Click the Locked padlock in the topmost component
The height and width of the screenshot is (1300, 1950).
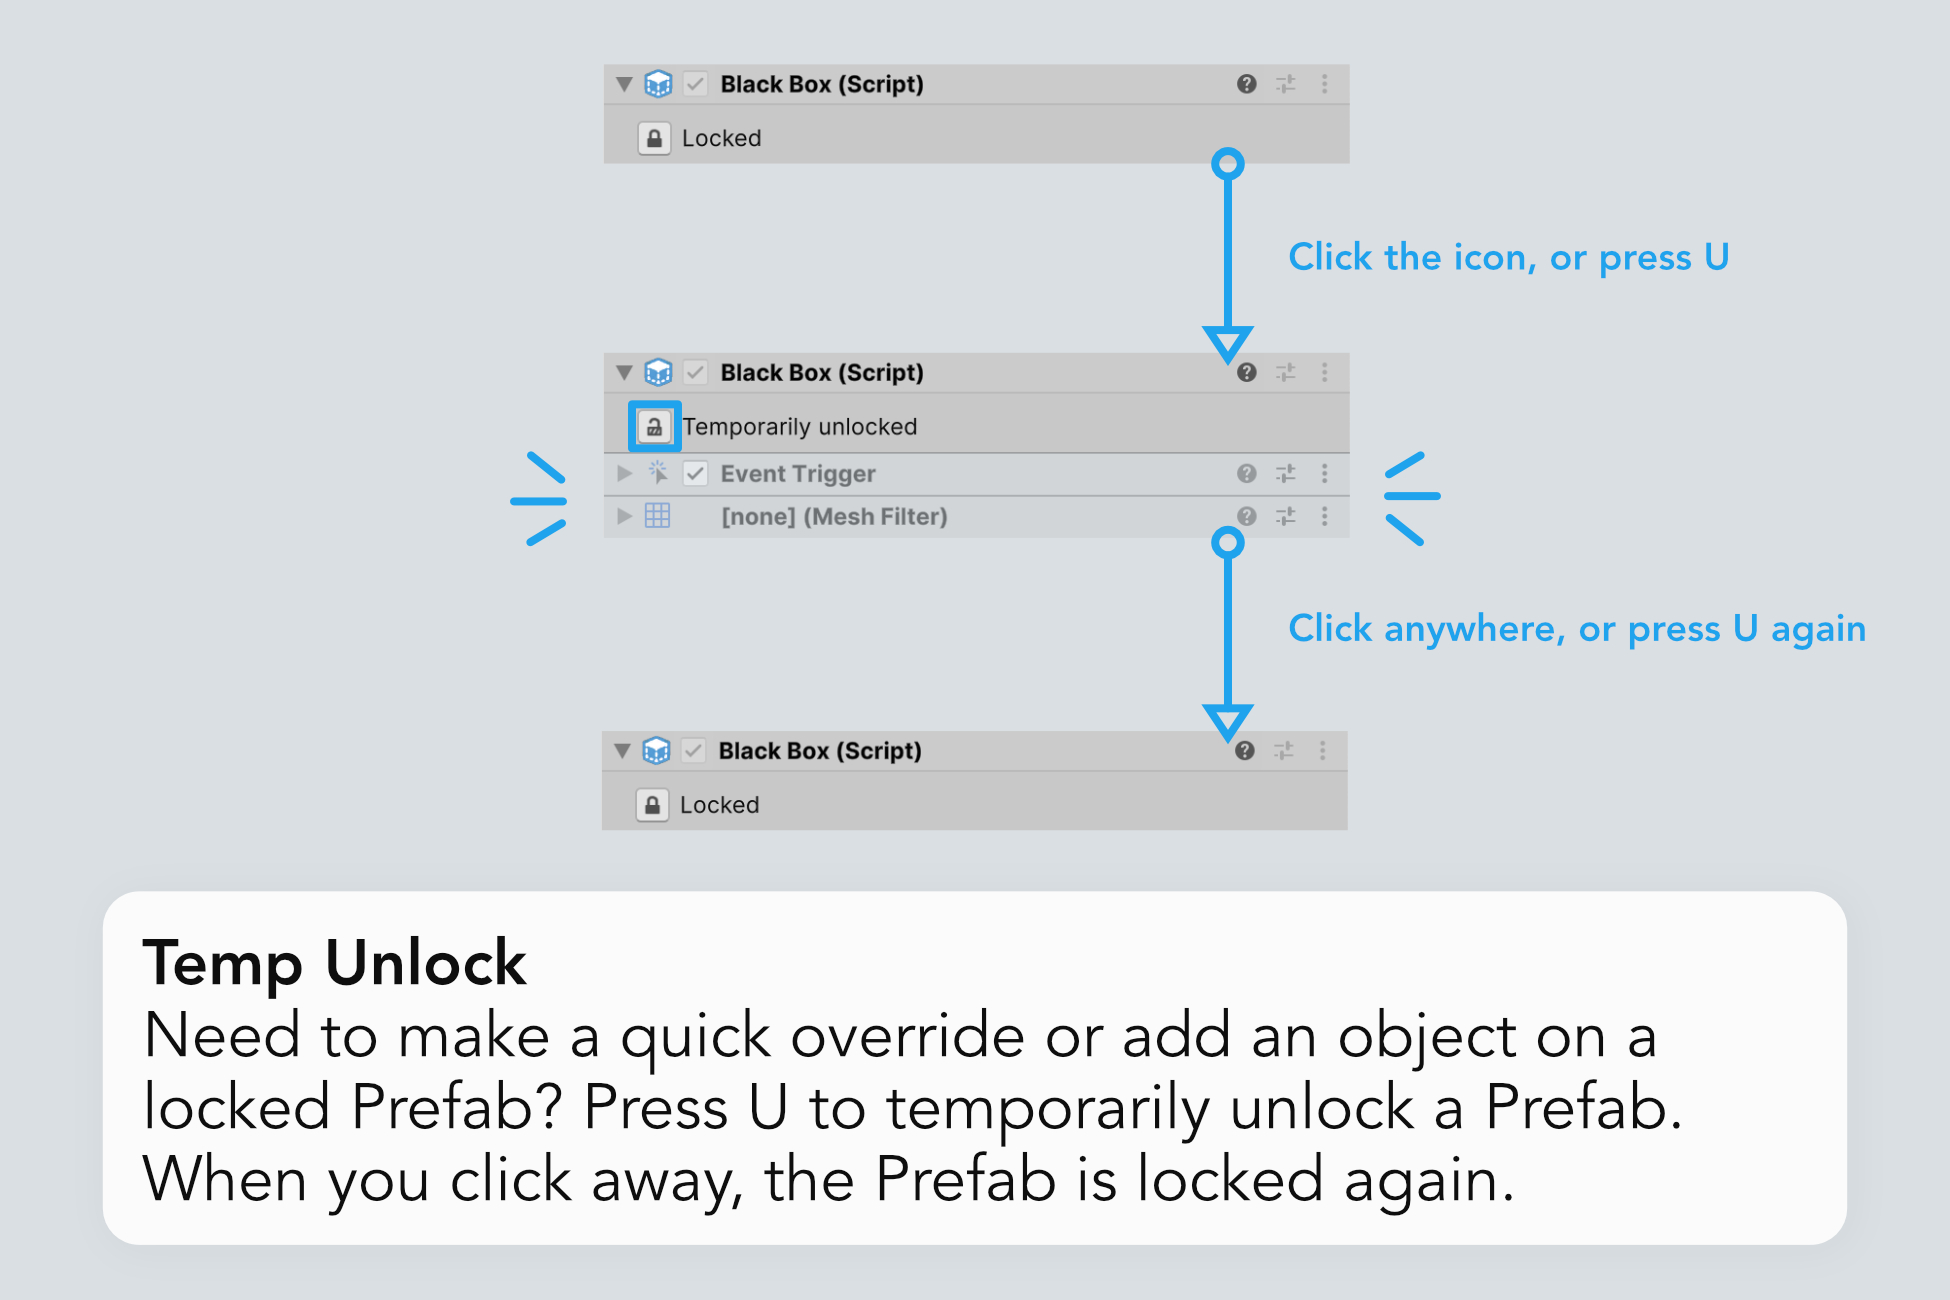click(x=654, y=138)
